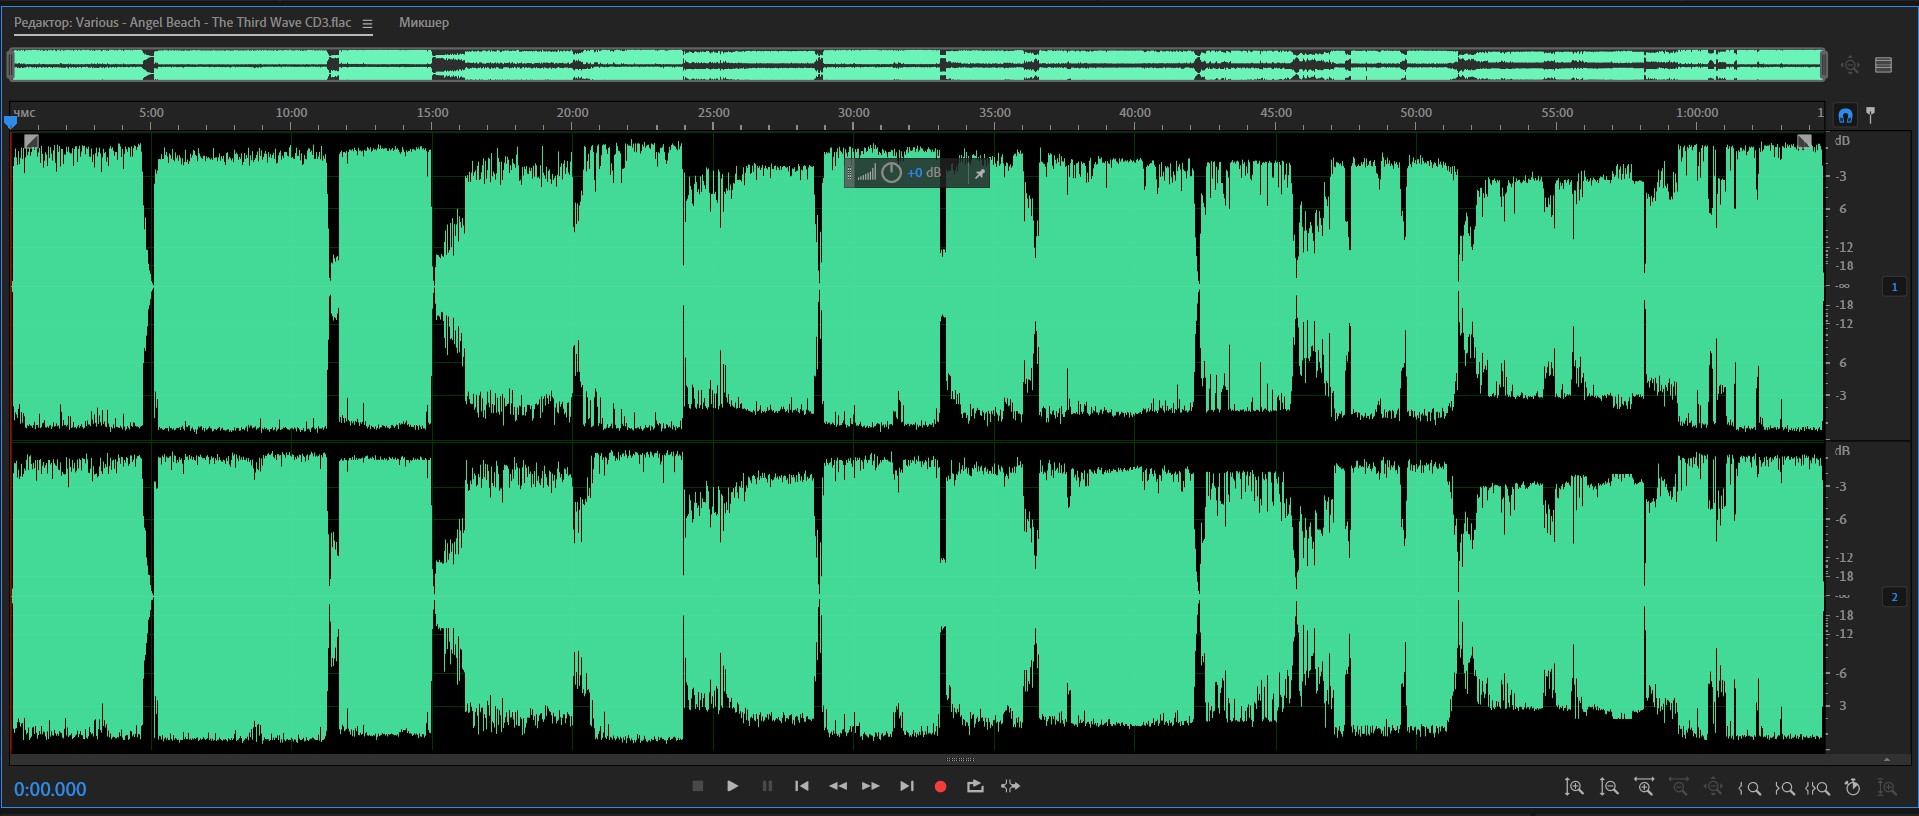Image resolution: width=1919 pixels, height=816 pixels.
Task: Toggle Skip Selection in transport controls
Action: [x=1010, y=786]
